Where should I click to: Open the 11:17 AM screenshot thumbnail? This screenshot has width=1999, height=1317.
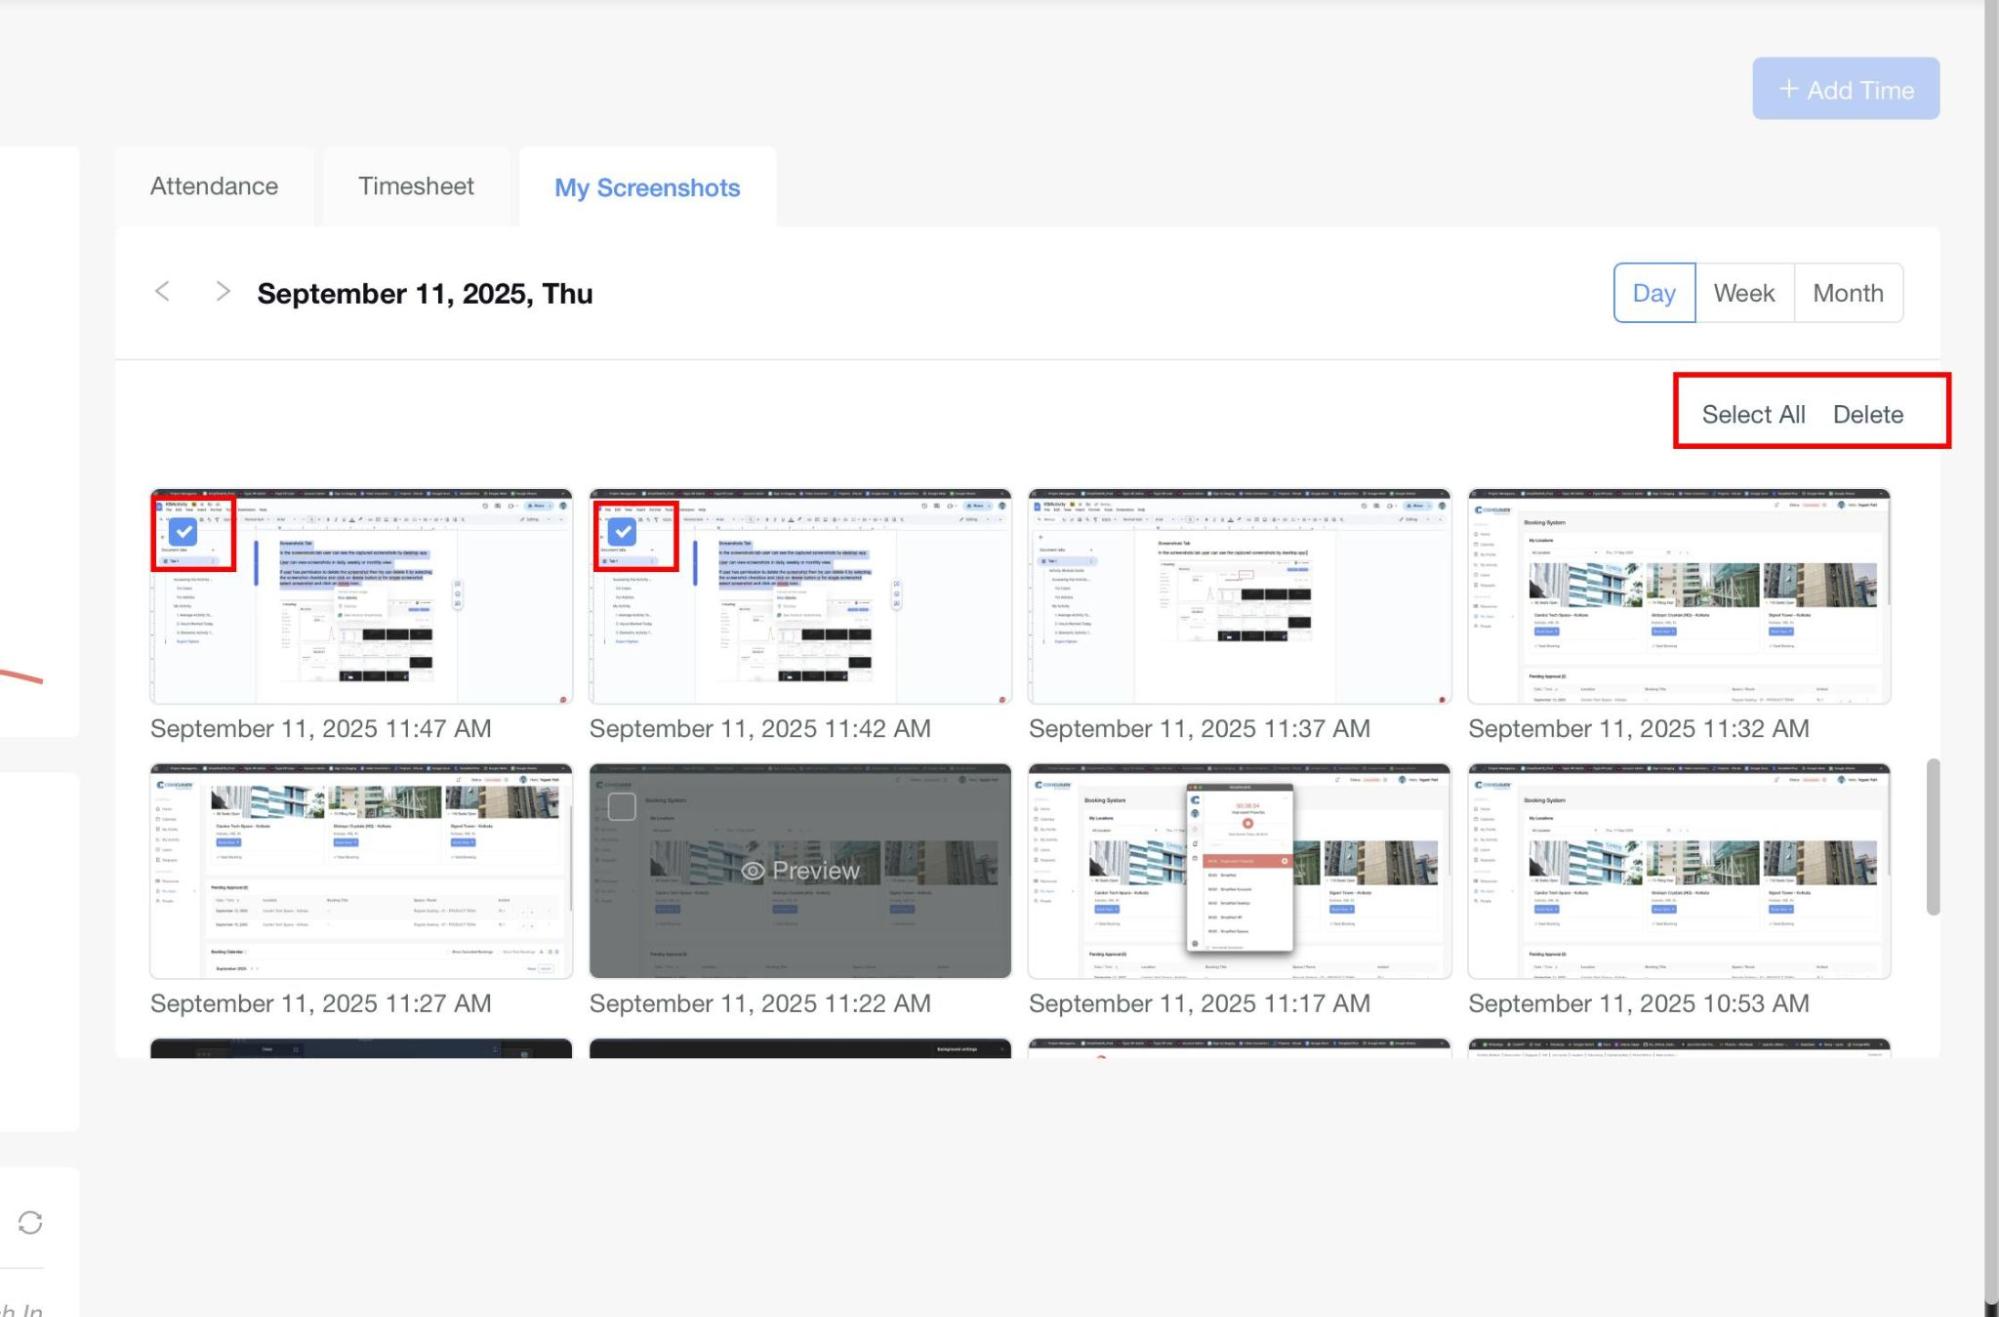coord(1238,871)
